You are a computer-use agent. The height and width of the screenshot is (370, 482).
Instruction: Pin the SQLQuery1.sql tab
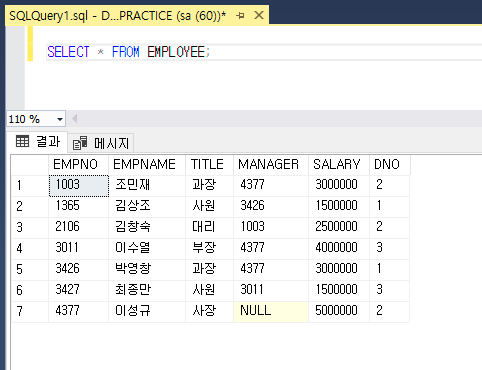coord(240,15)
